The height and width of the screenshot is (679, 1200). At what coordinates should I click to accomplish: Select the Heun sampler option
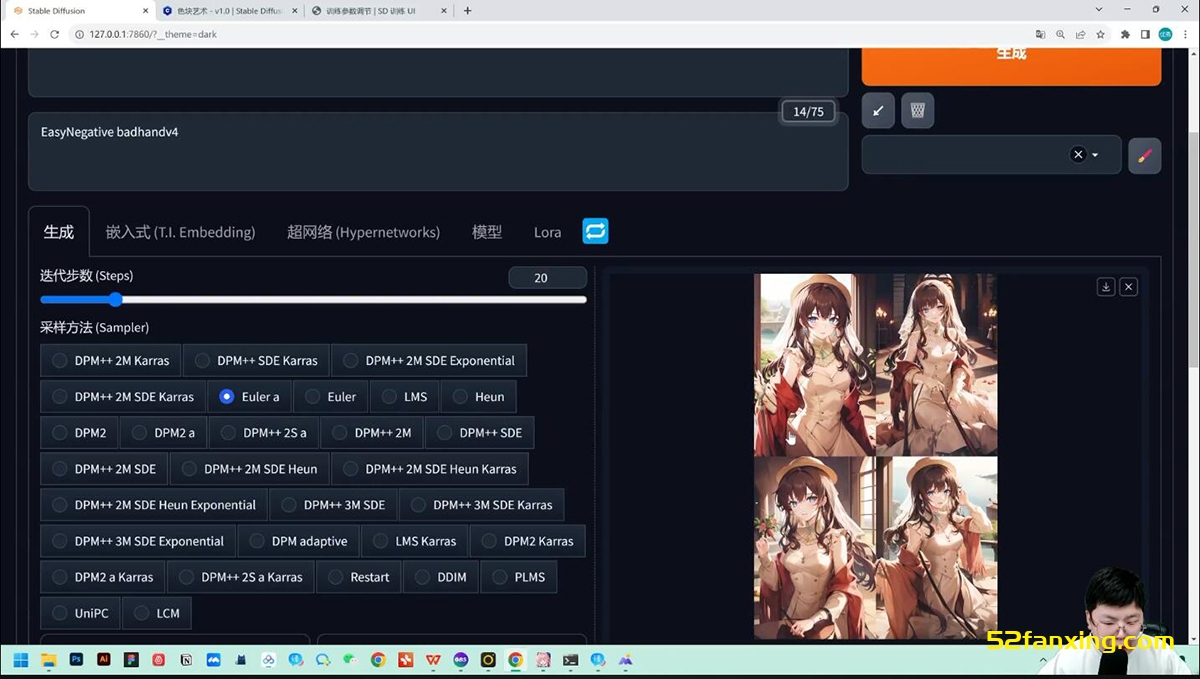click(x=479, y=396)
